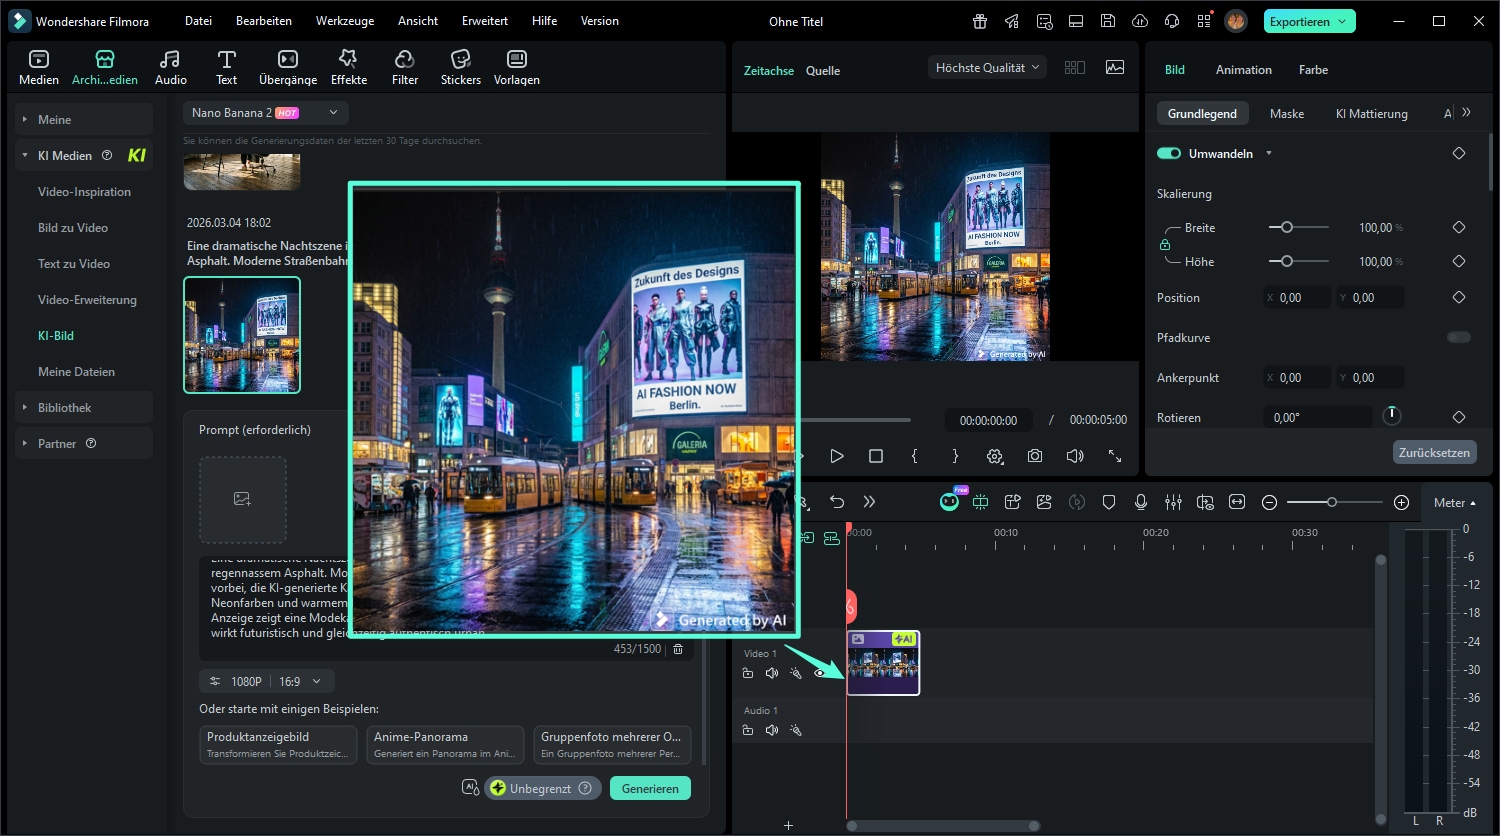Open the Nano Banana 2 model dropdown
Viewport: 1500px width, 836px height.
[x=265, y=113]
